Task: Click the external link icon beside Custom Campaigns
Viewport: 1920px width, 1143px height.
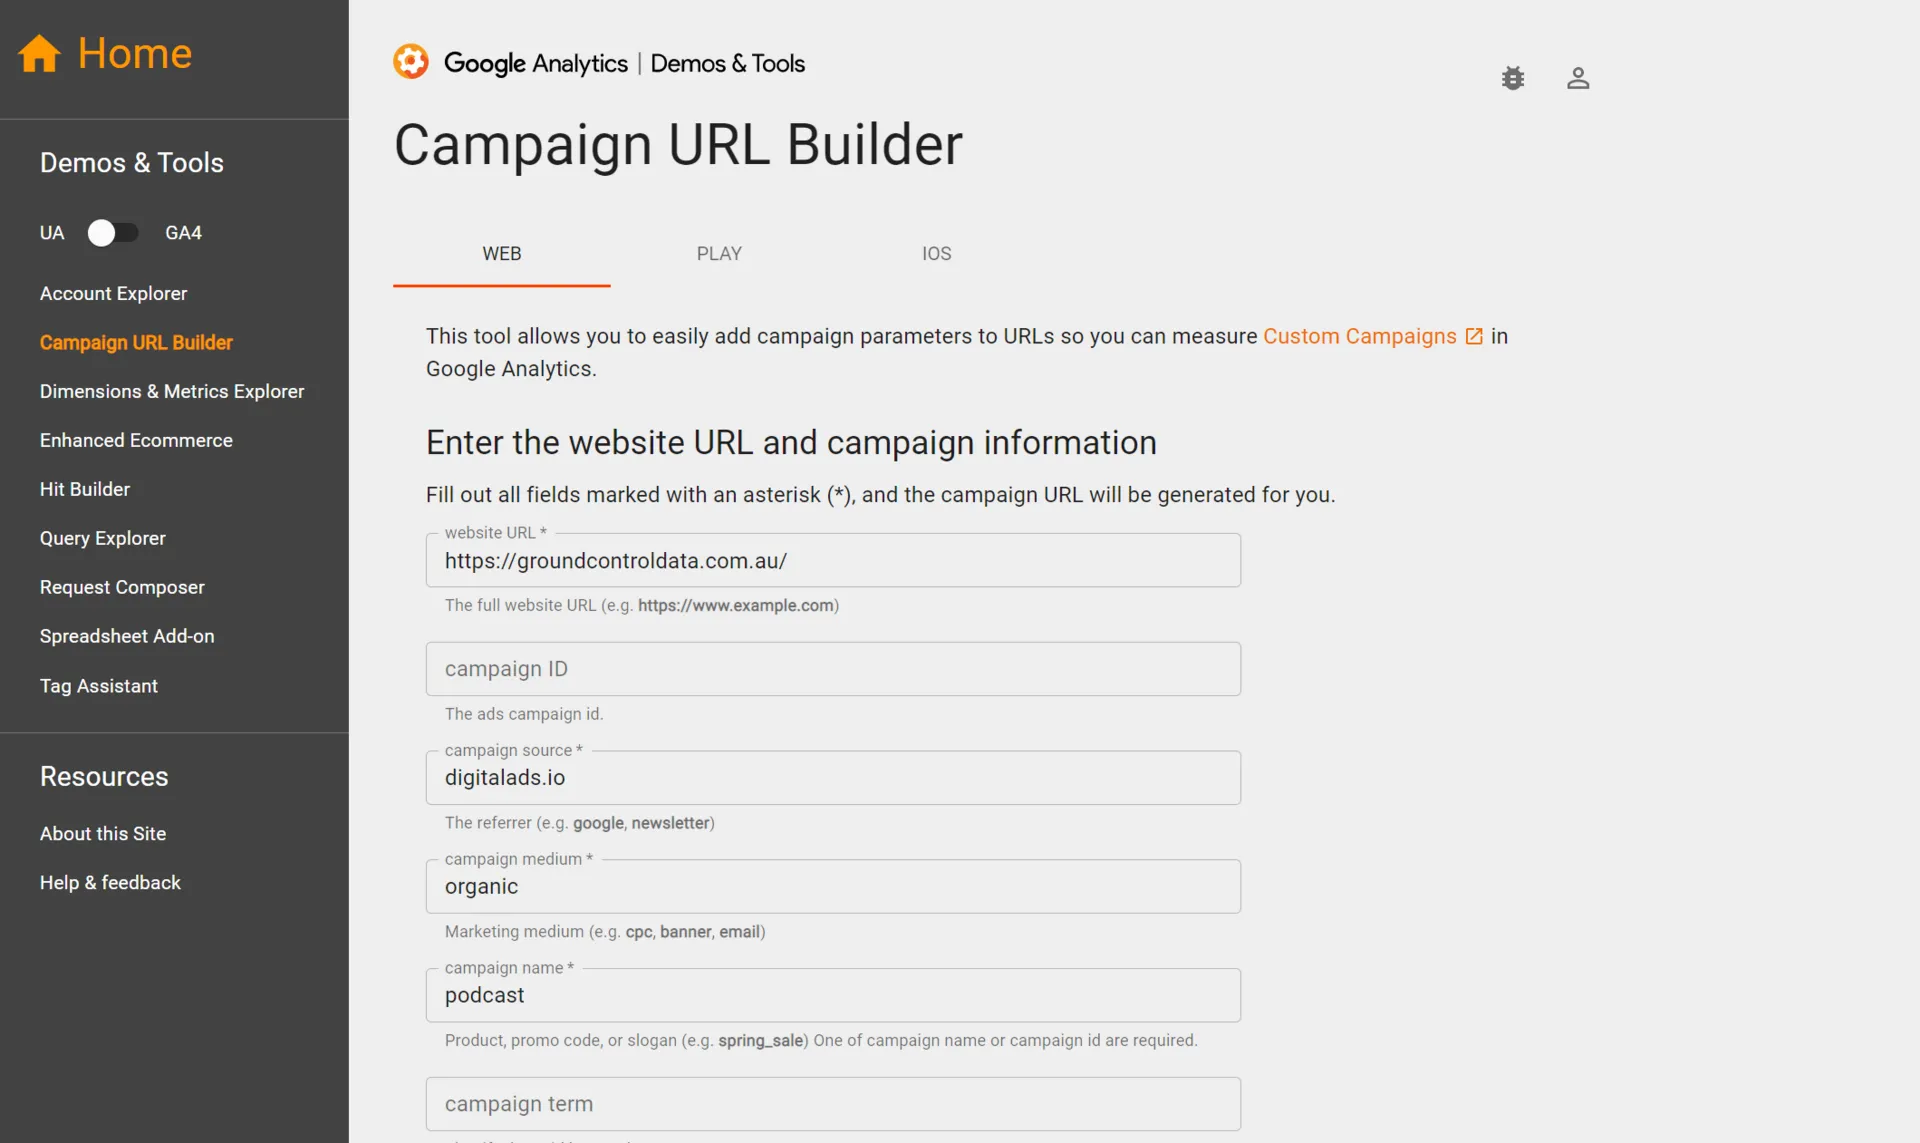Action: pos(1474,337)
